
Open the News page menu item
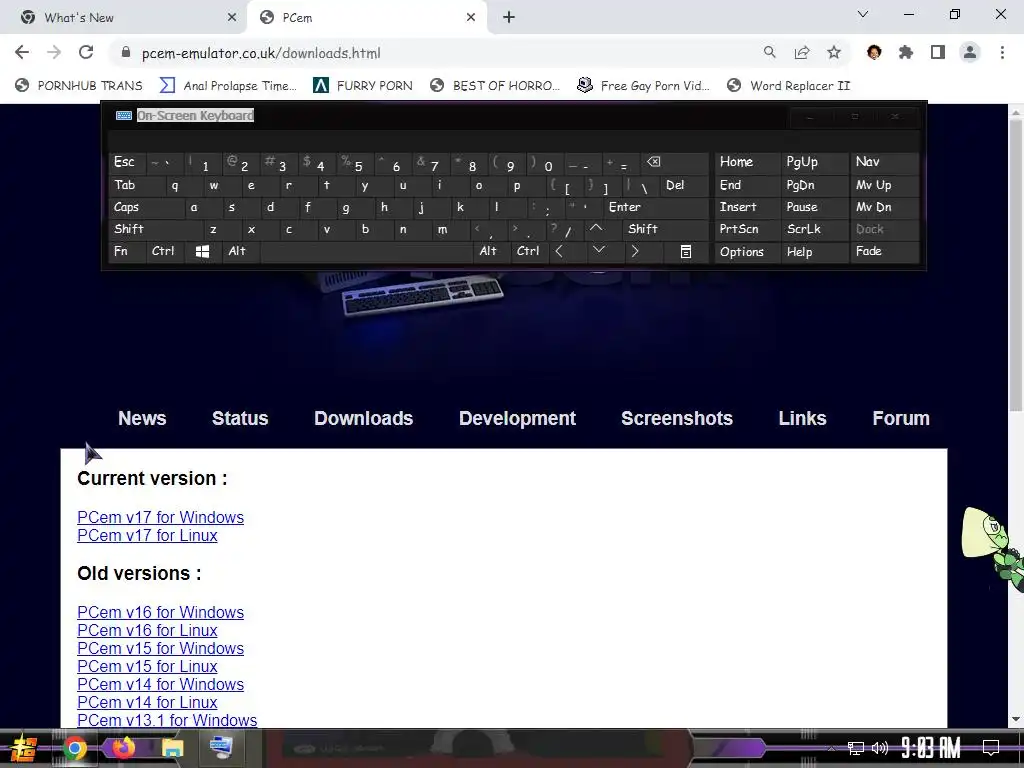click(142, 419)
